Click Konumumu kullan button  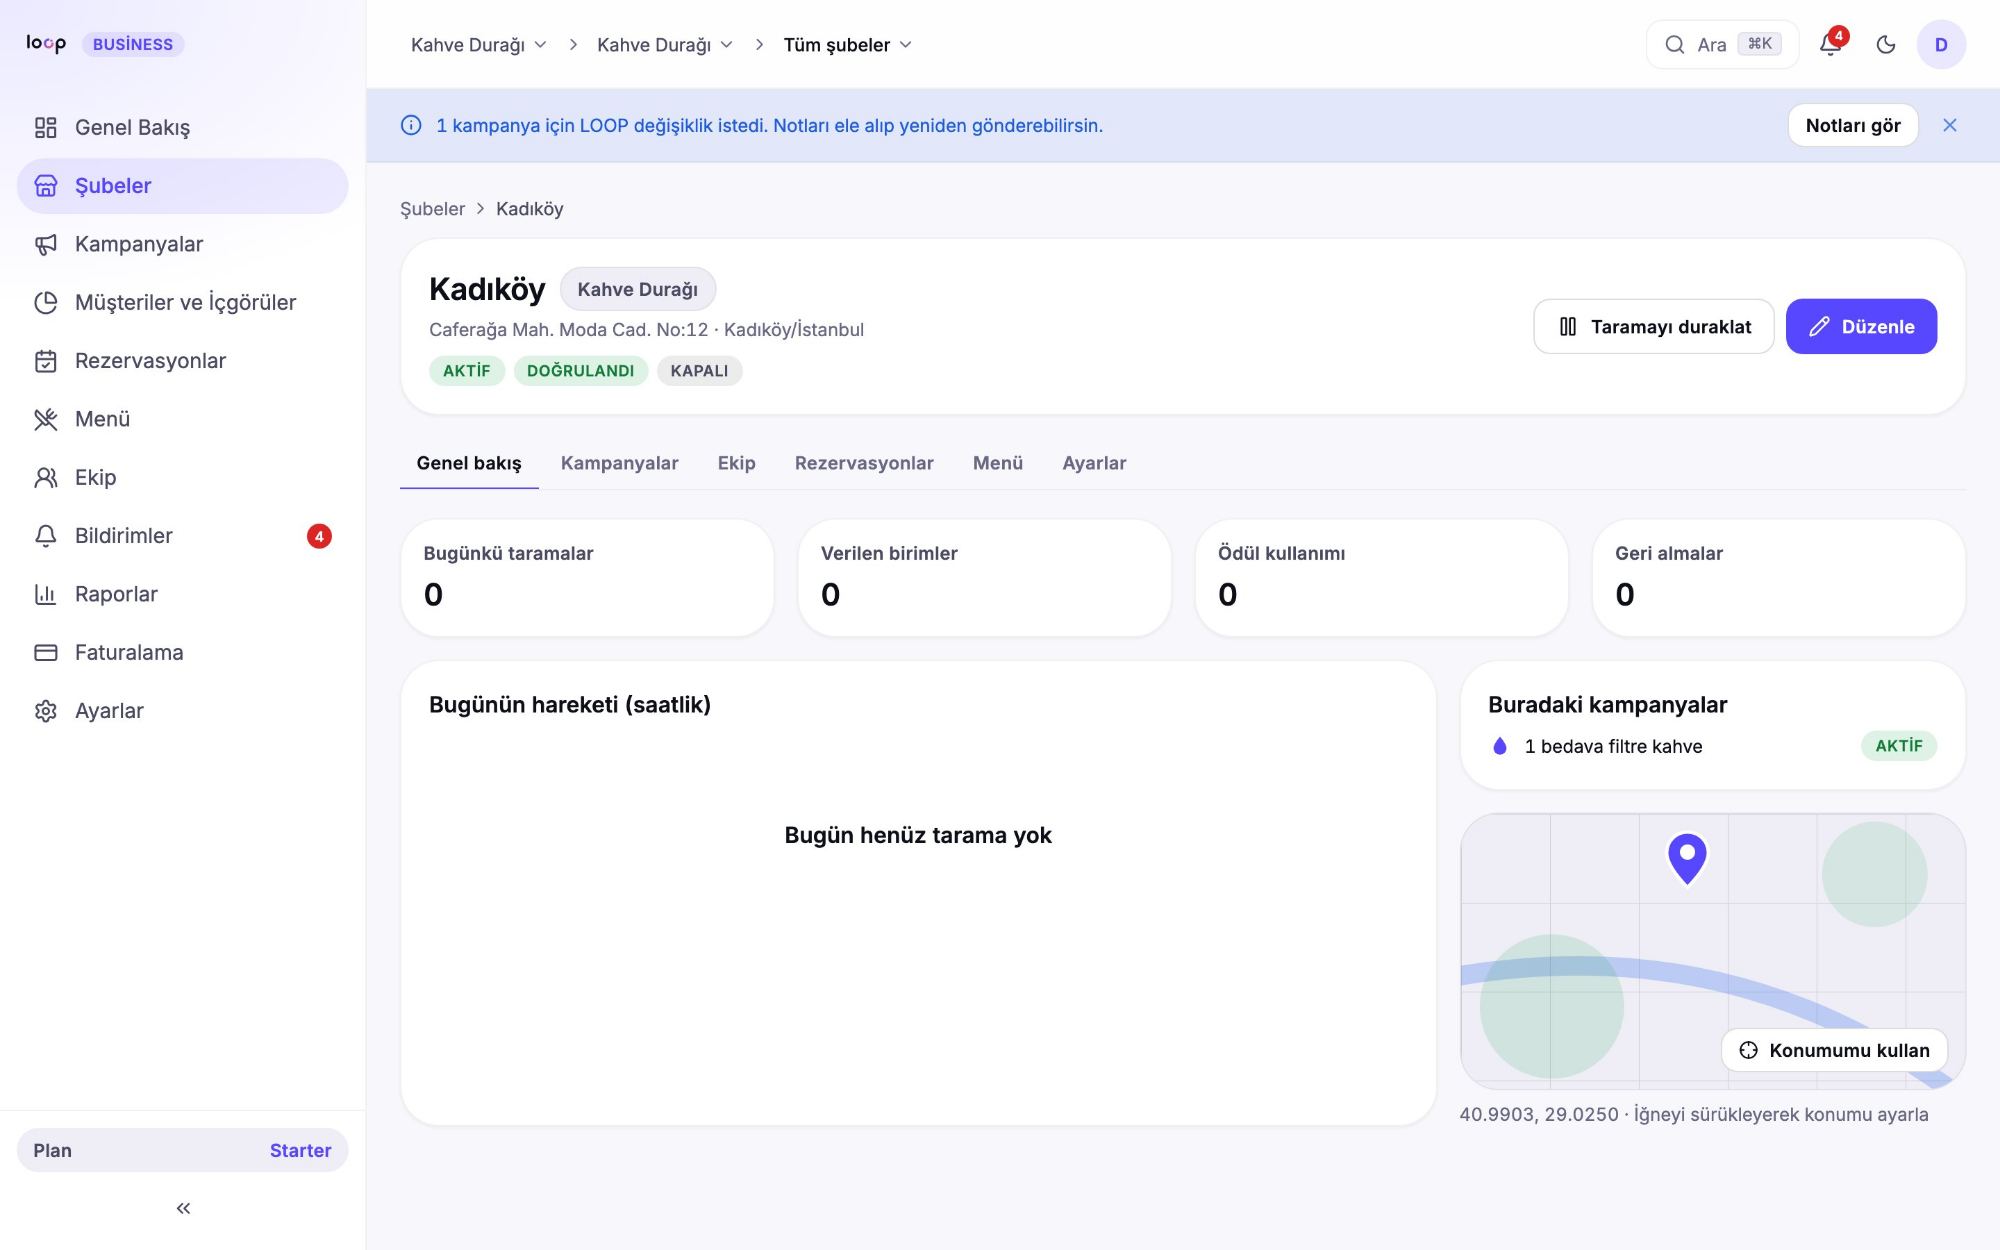click(1834, 1050)
